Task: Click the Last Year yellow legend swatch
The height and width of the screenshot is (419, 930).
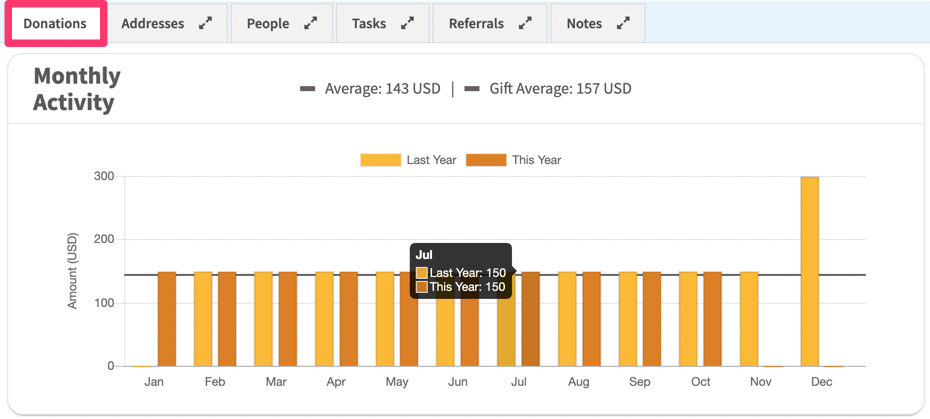Action: 380,160
